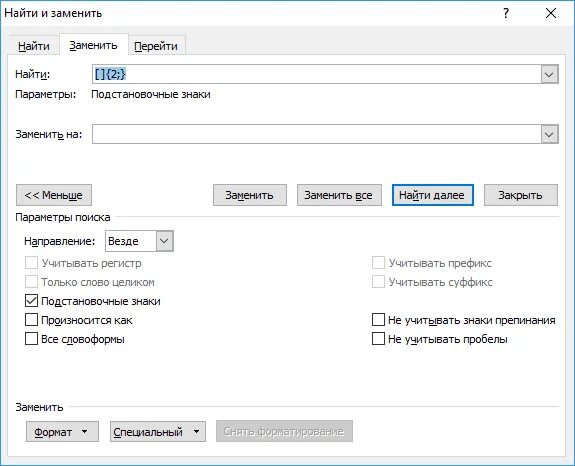Collapse options with the Меньше button
Image resolution: width=575 pixels, height=466 pixels.
54,195
